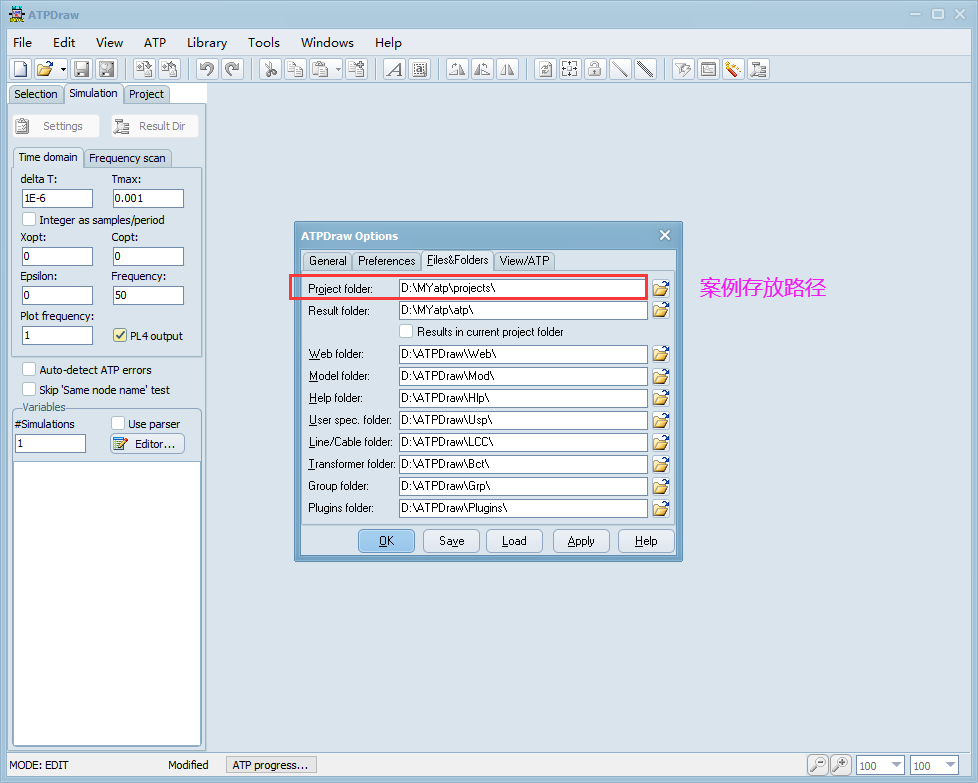Click the New document toolbar icon
Viewport: 978px width, 783px height.
(20, 69)
